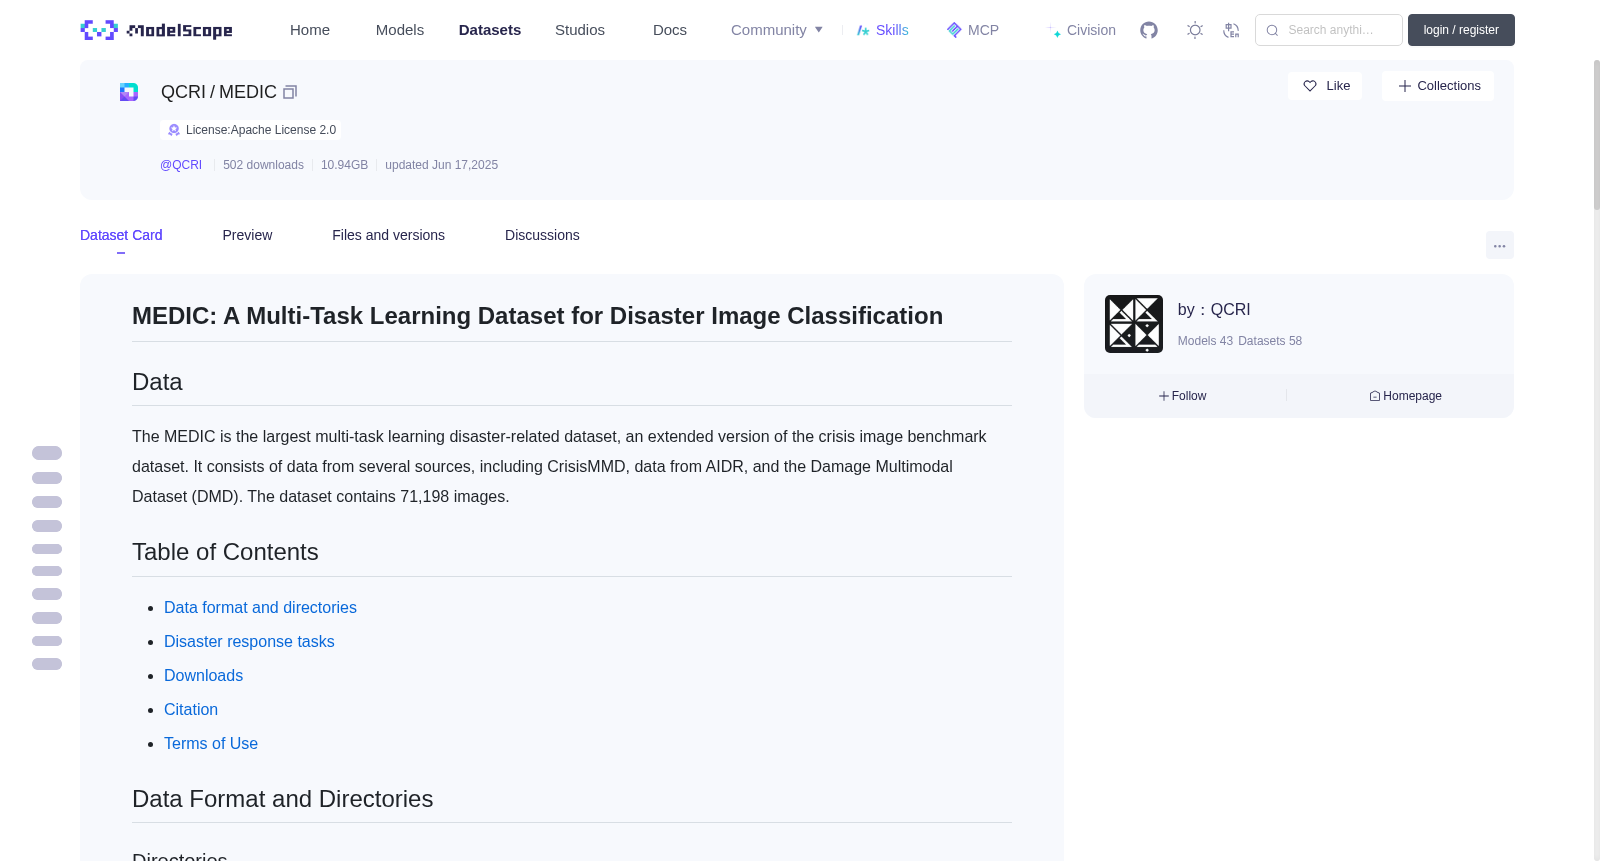Click the '502 downloads' text
This screenshot has width=1600, height=861.
(x=263, y=165)
